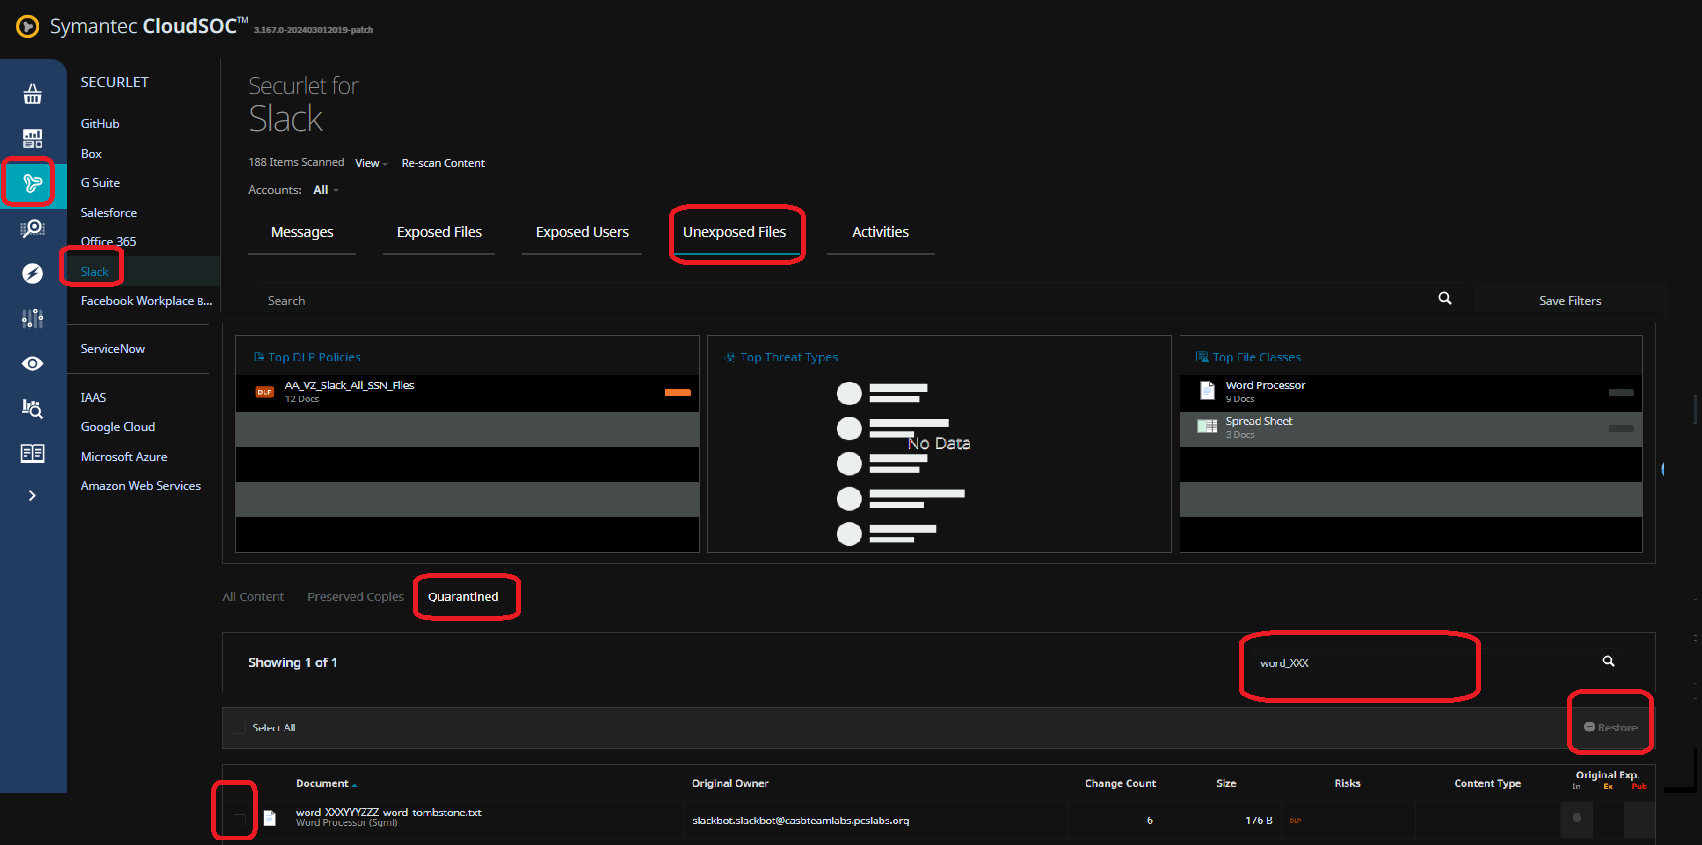Viewport: 1702px width, 845px height.
Task: Open the Investigate magnifier icon in sidebar
Action: (x=32, y=229)
